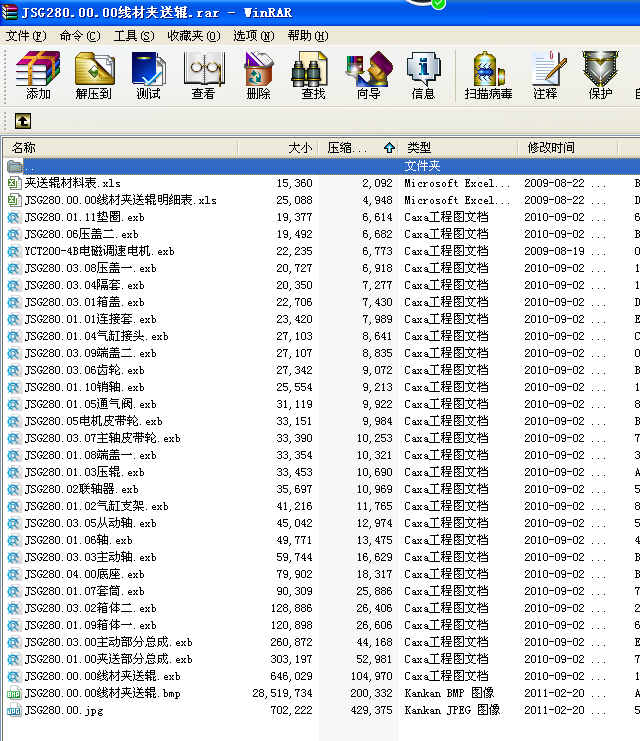Screen dimensions: 640x741
Task: Sort by 大小 column header
Action: 277,148
